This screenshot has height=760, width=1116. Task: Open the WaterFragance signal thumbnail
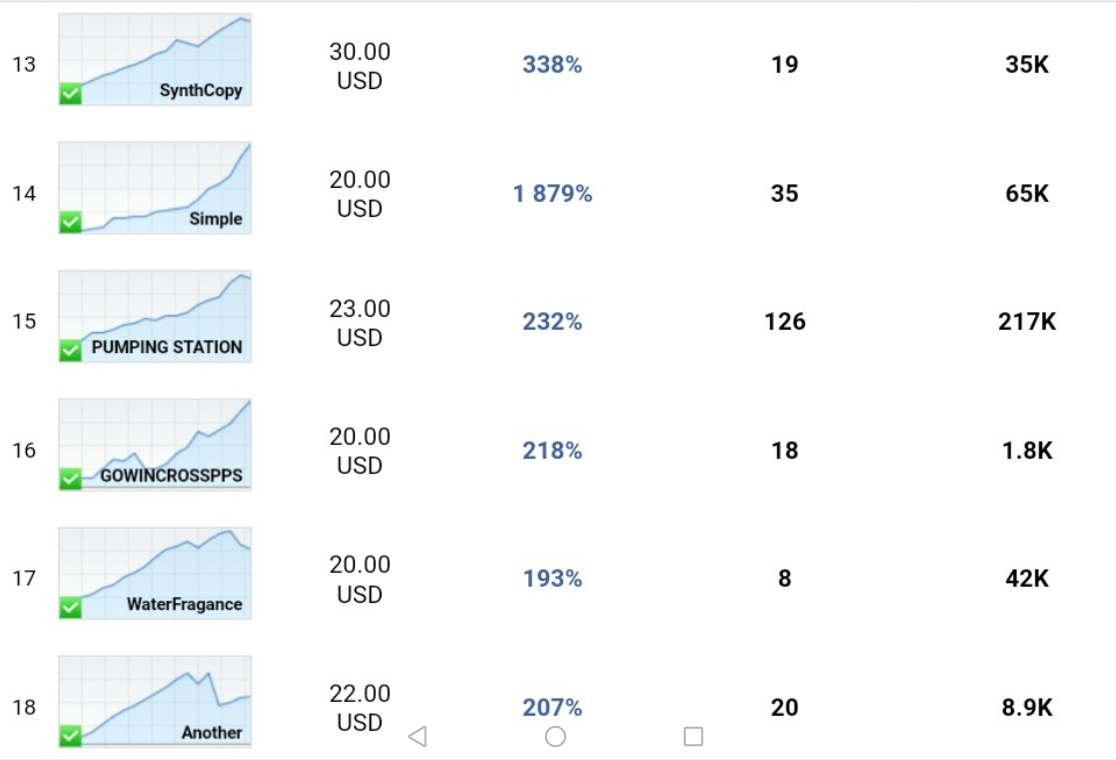(x=155, y=573)
